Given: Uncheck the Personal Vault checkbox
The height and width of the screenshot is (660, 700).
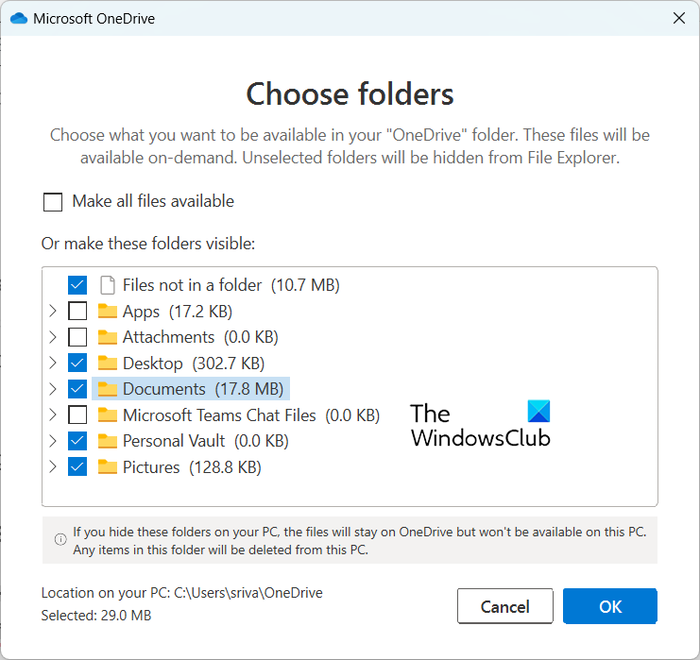Looking at the screenshot, I should [x=77, y=441].
